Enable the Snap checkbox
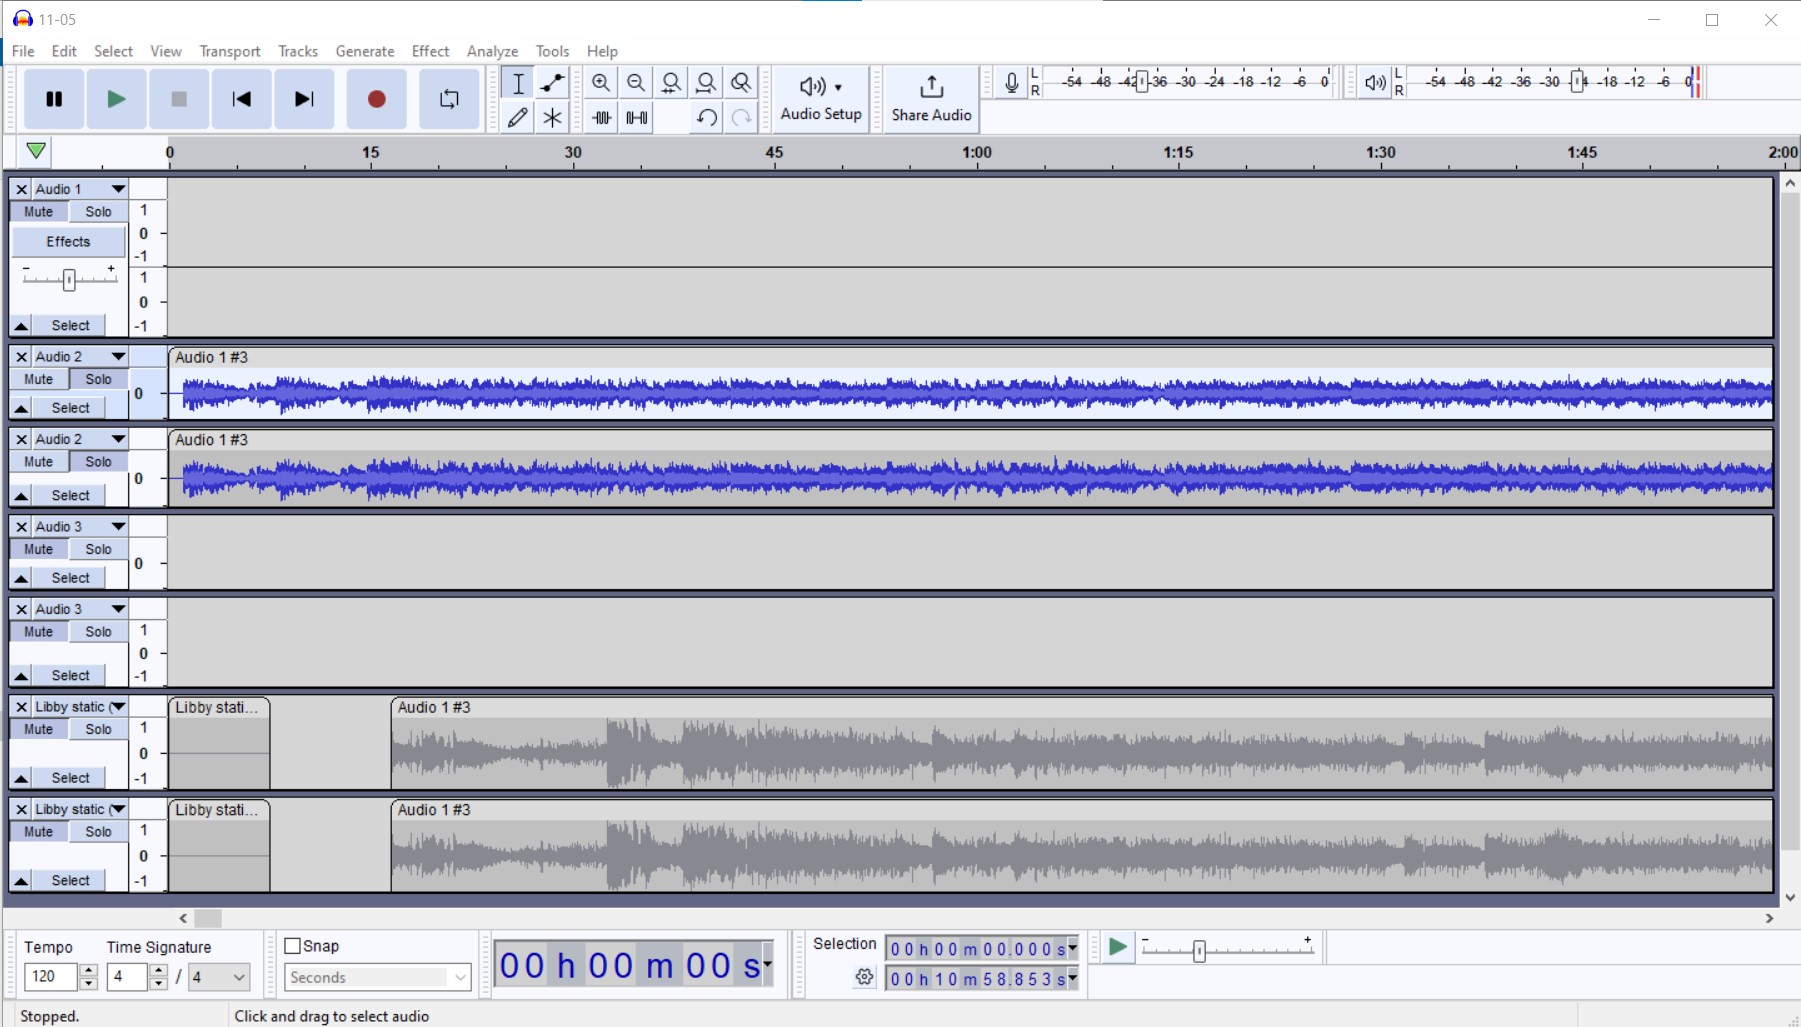Screen dimensions: 1801x1027 (293, 945)
